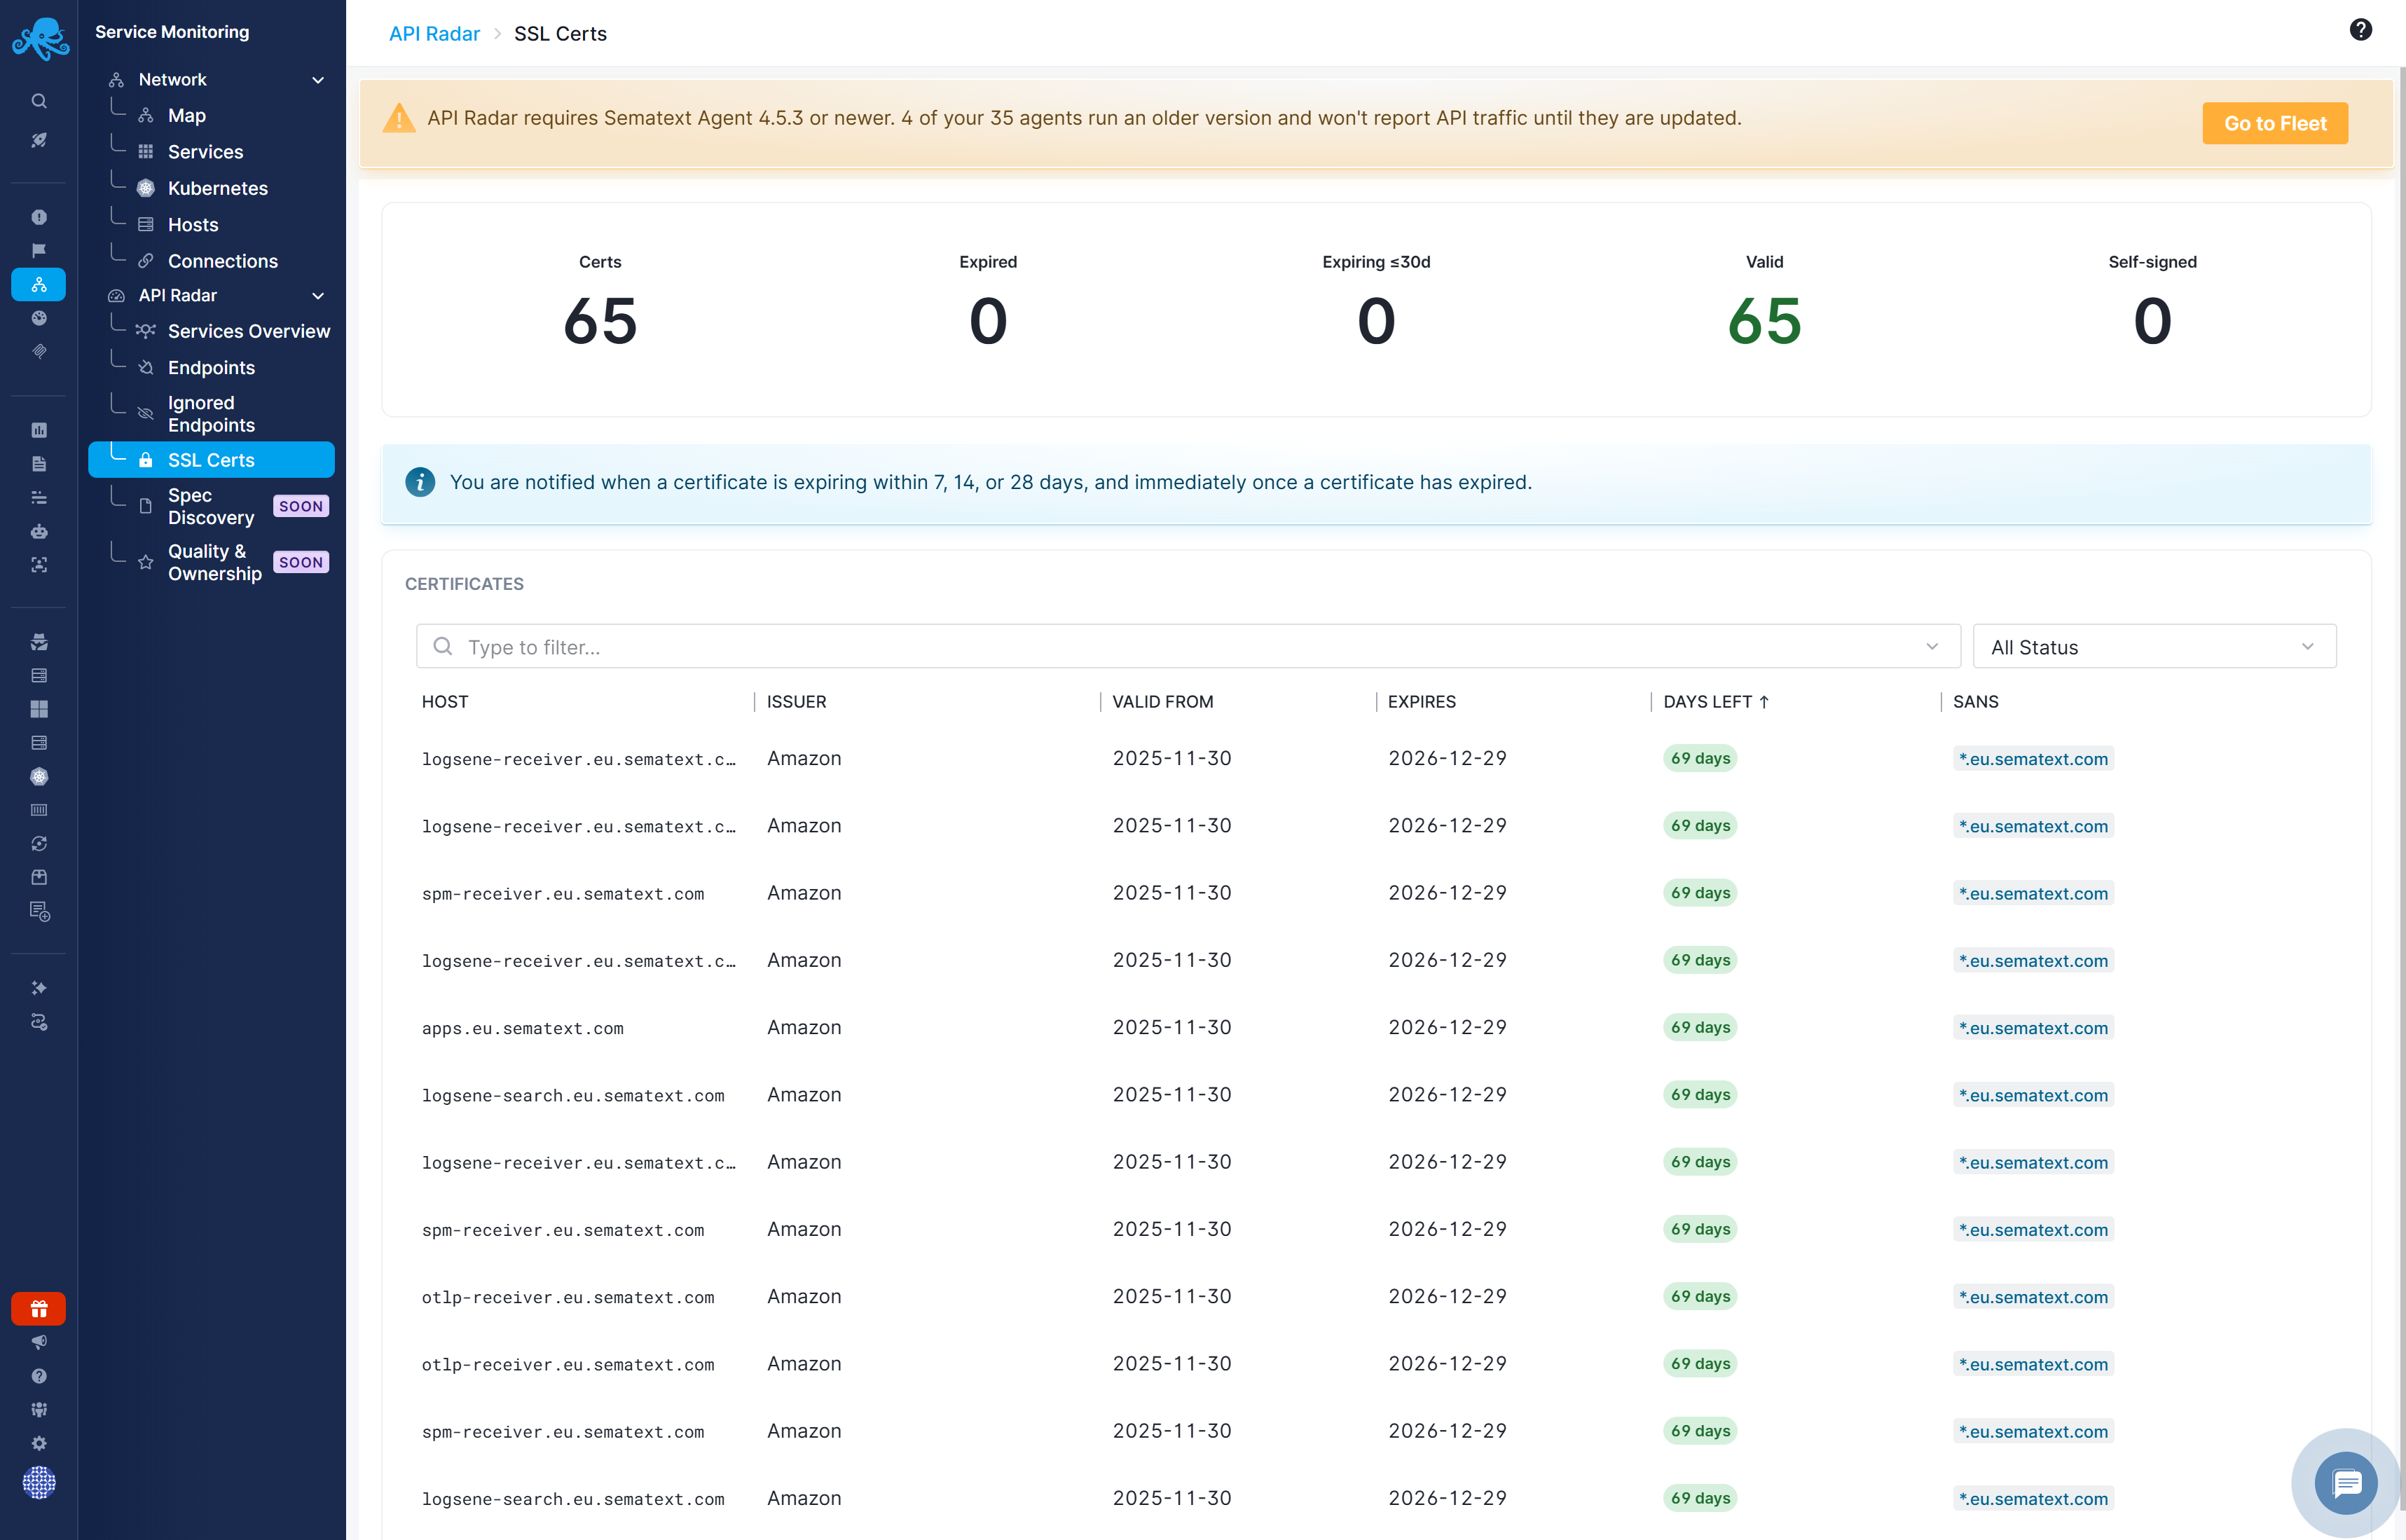Image resolution: width=2406 pixels, height=1540 pixels.
Task: Open Map in the Network menu
Action: (x=187, y=116)
